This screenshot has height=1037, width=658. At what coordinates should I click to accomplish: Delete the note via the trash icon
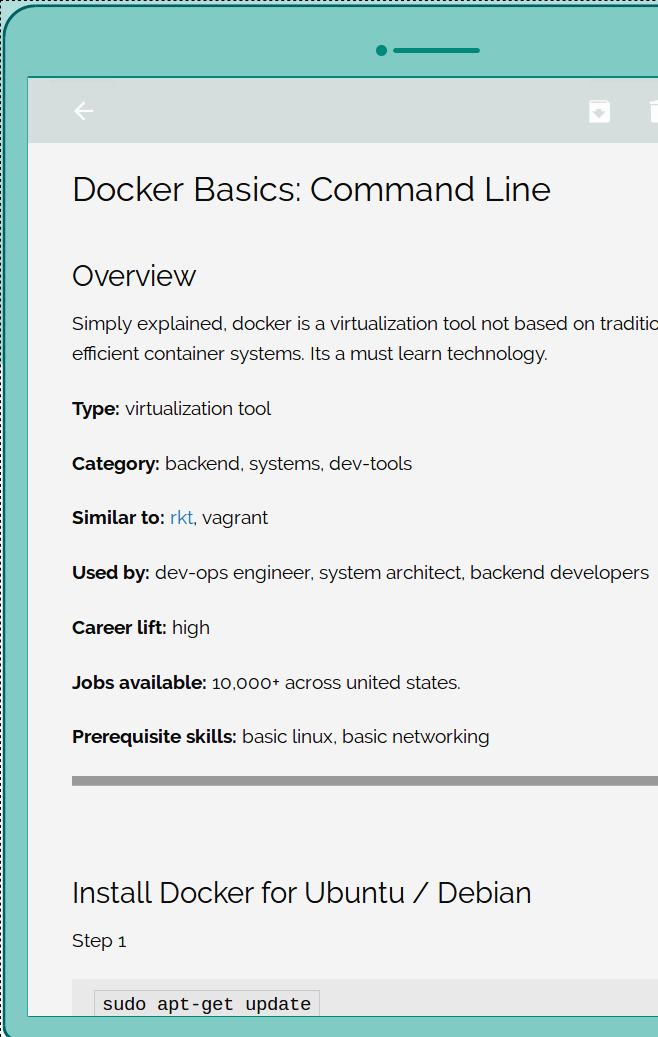point(653,111)
